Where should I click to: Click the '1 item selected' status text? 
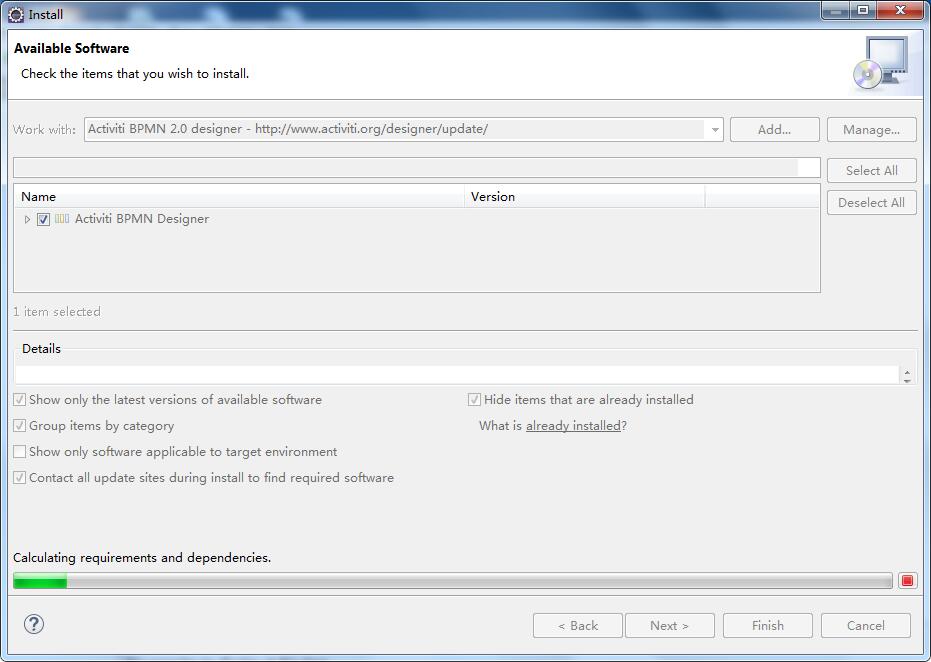tap(57, 312)
